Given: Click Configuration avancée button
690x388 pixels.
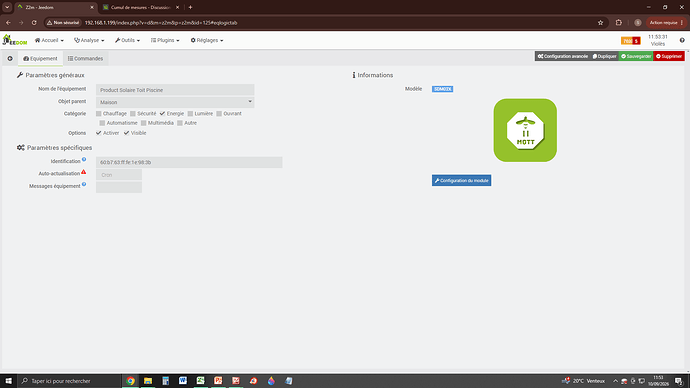Looking at the screenshot, I should pyautogui.click(x=562, y=56).
